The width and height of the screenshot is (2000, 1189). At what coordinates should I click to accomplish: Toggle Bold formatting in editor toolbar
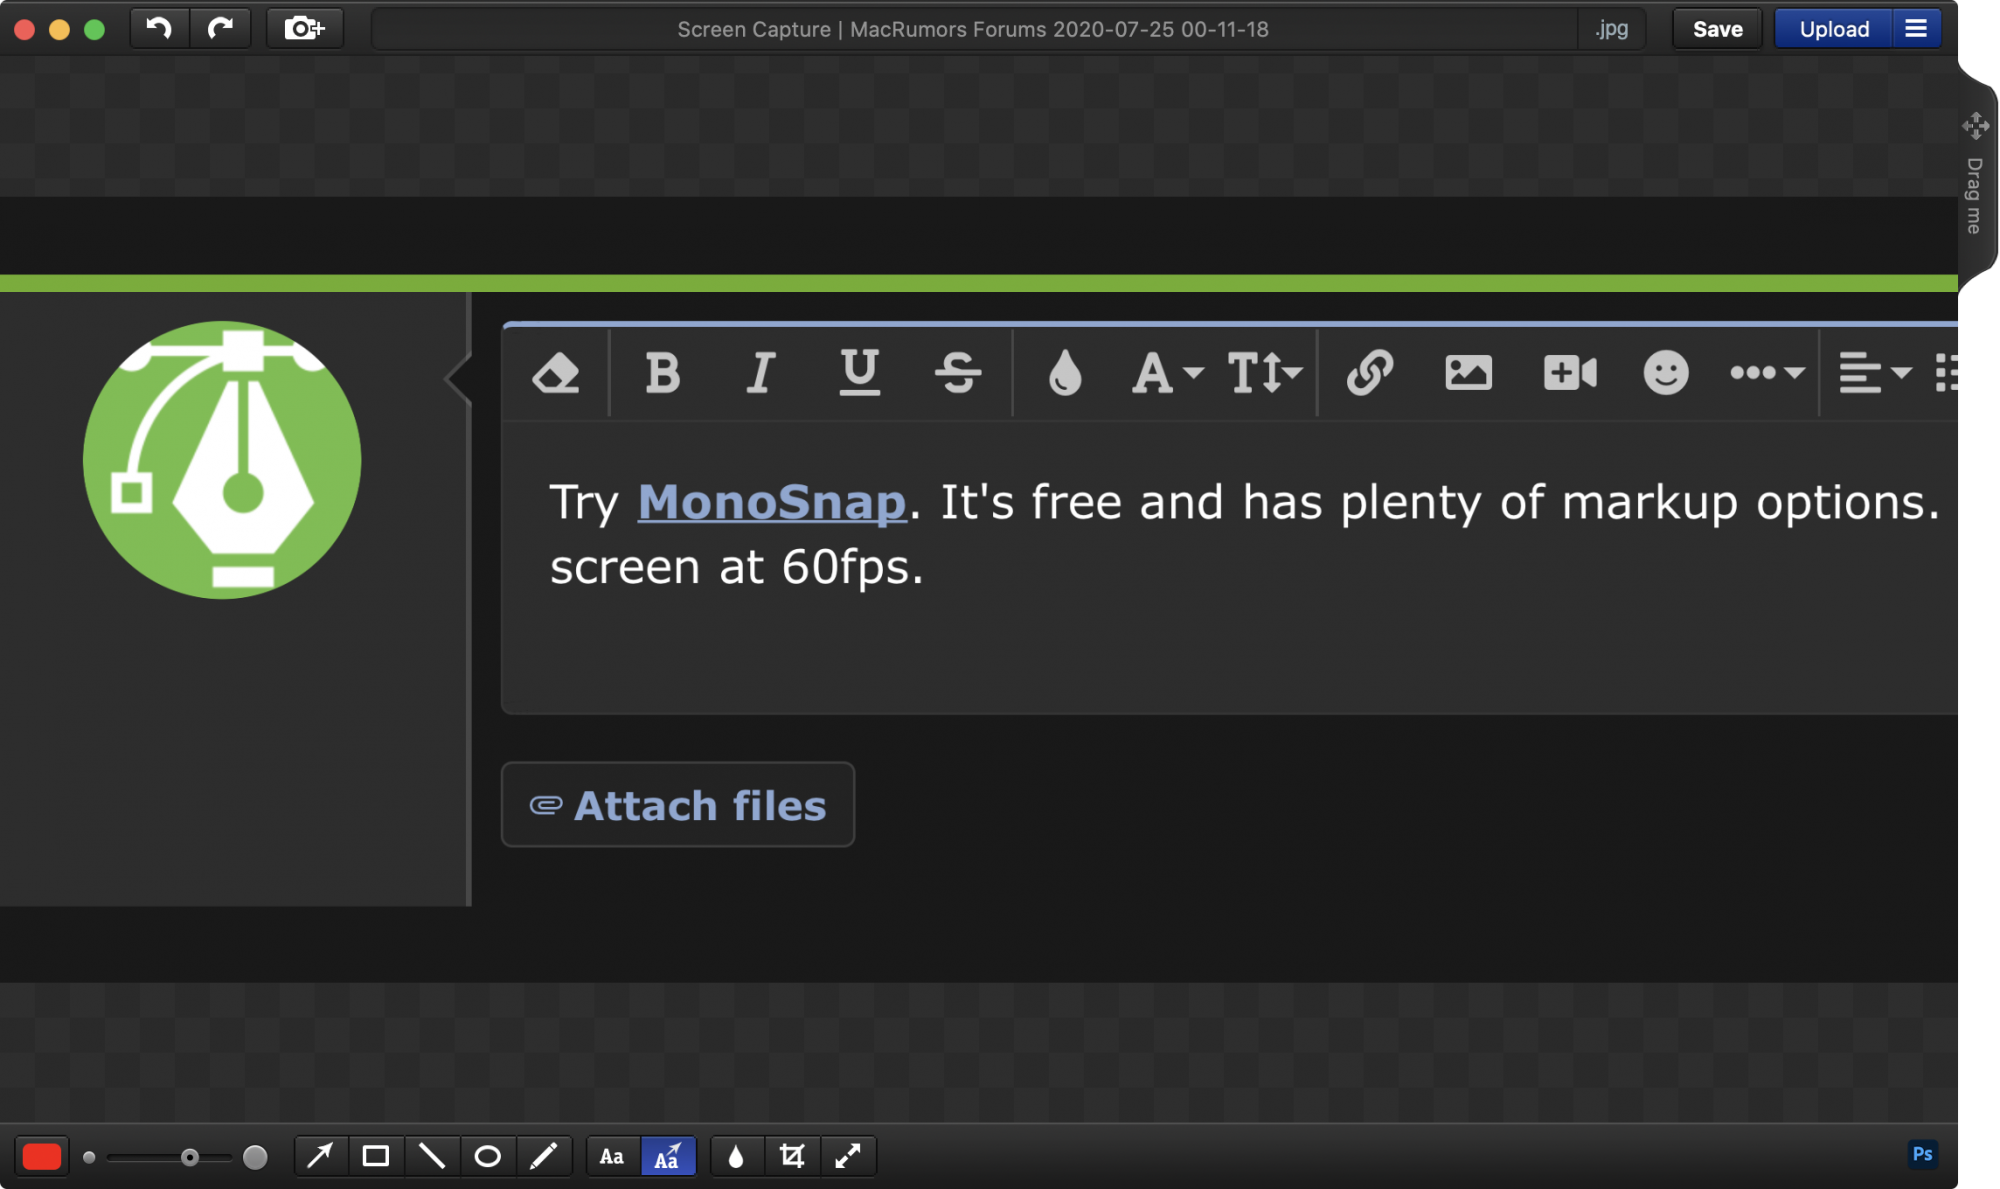coord(662,373)
